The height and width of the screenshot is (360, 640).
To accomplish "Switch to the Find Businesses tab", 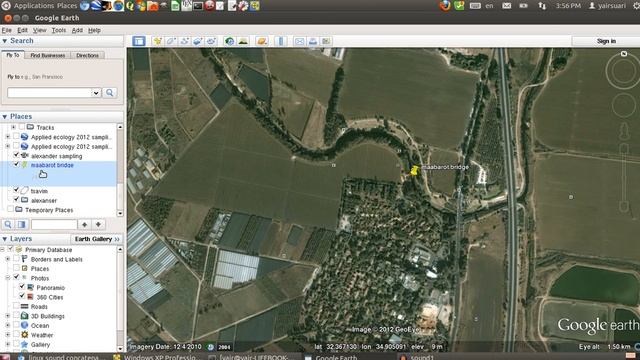I will point(48,55).
